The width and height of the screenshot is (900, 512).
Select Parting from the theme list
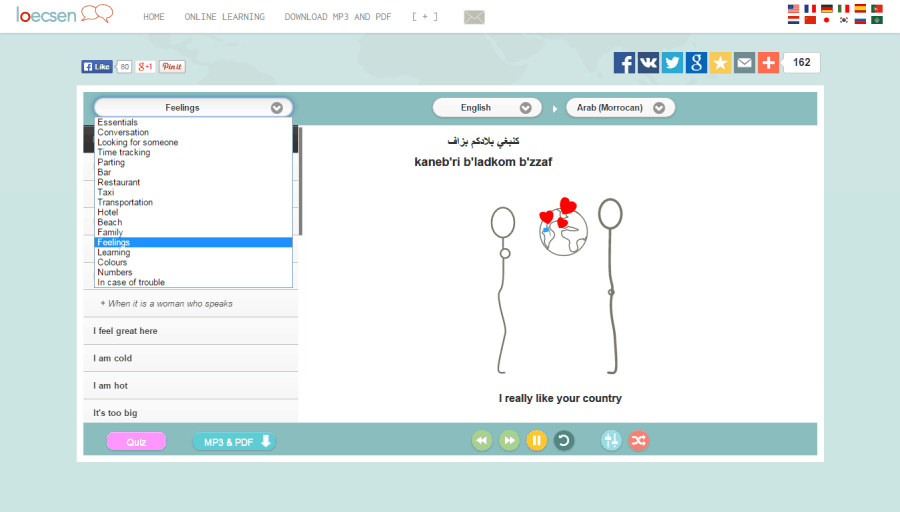(x=193, y=162)
